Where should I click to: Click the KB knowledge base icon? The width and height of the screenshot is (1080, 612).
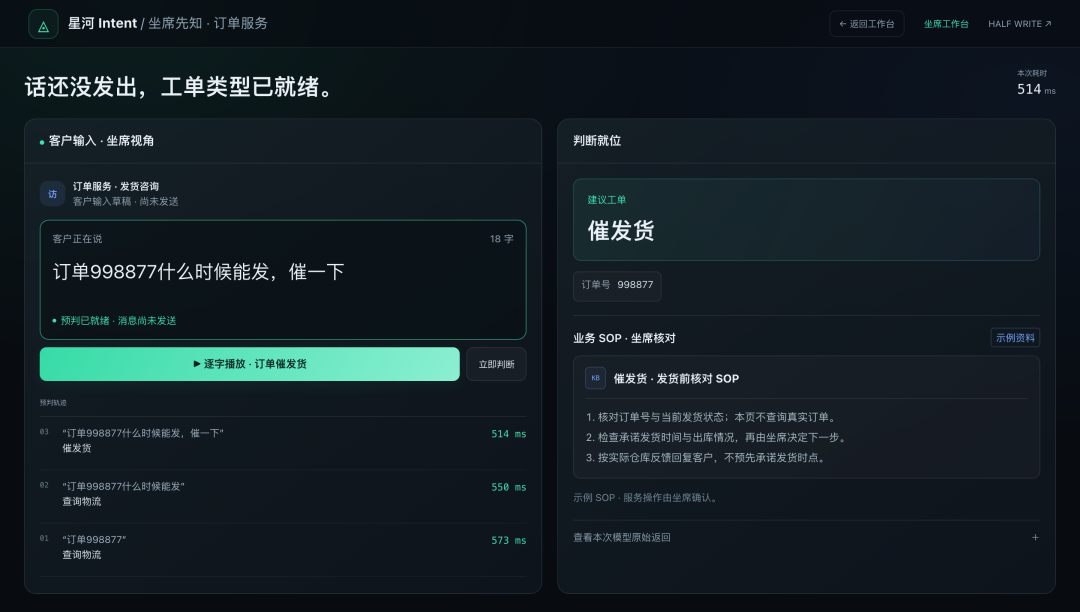(x=595, y=378)
